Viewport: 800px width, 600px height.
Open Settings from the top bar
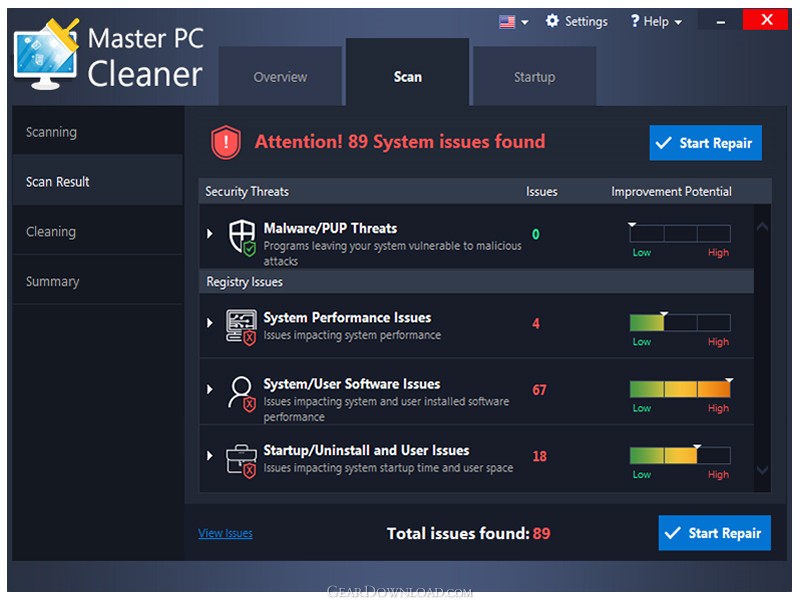coord(577,21)
